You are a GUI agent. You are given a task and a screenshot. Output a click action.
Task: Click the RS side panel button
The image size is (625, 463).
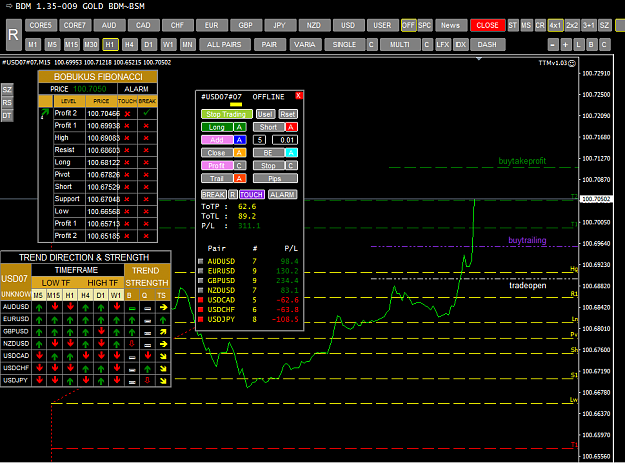pos(7,103)
